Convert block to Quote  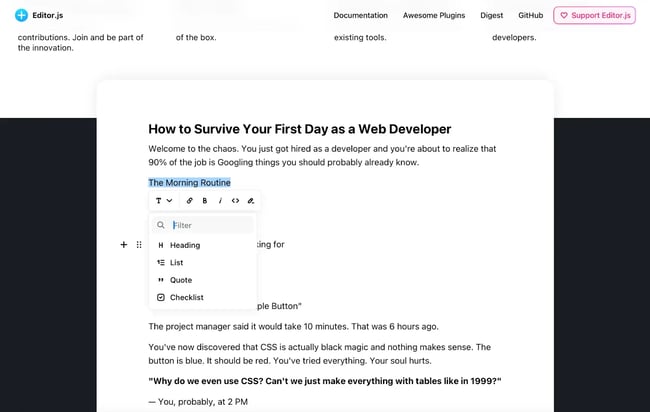202,280
